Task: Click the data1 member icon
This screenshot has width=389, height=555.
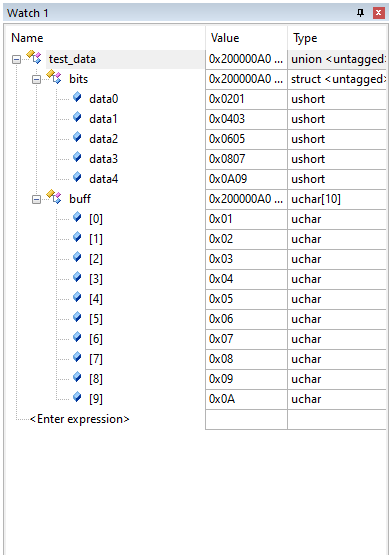Action: tap(77, 117)
